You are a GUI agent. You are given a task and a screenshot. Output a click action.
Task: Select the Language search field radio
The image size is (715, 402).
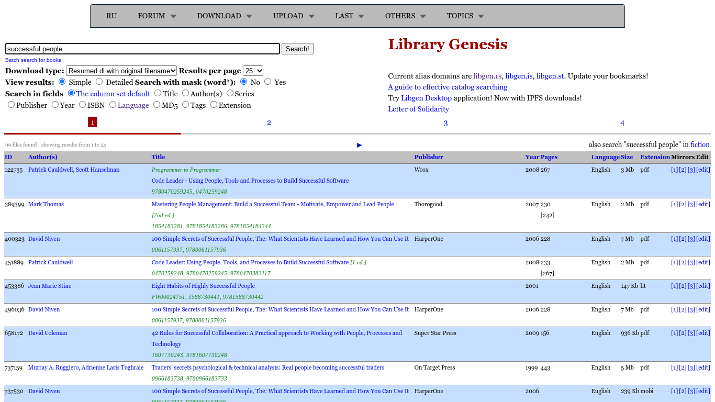(x=113, y=105)
